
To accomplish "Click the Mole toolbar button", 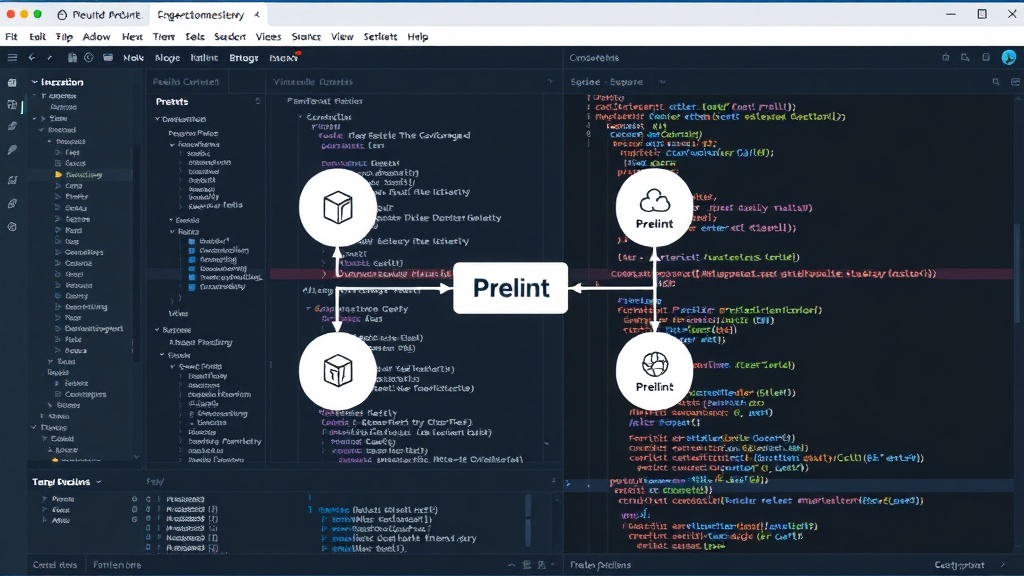I will click(133, 57).
